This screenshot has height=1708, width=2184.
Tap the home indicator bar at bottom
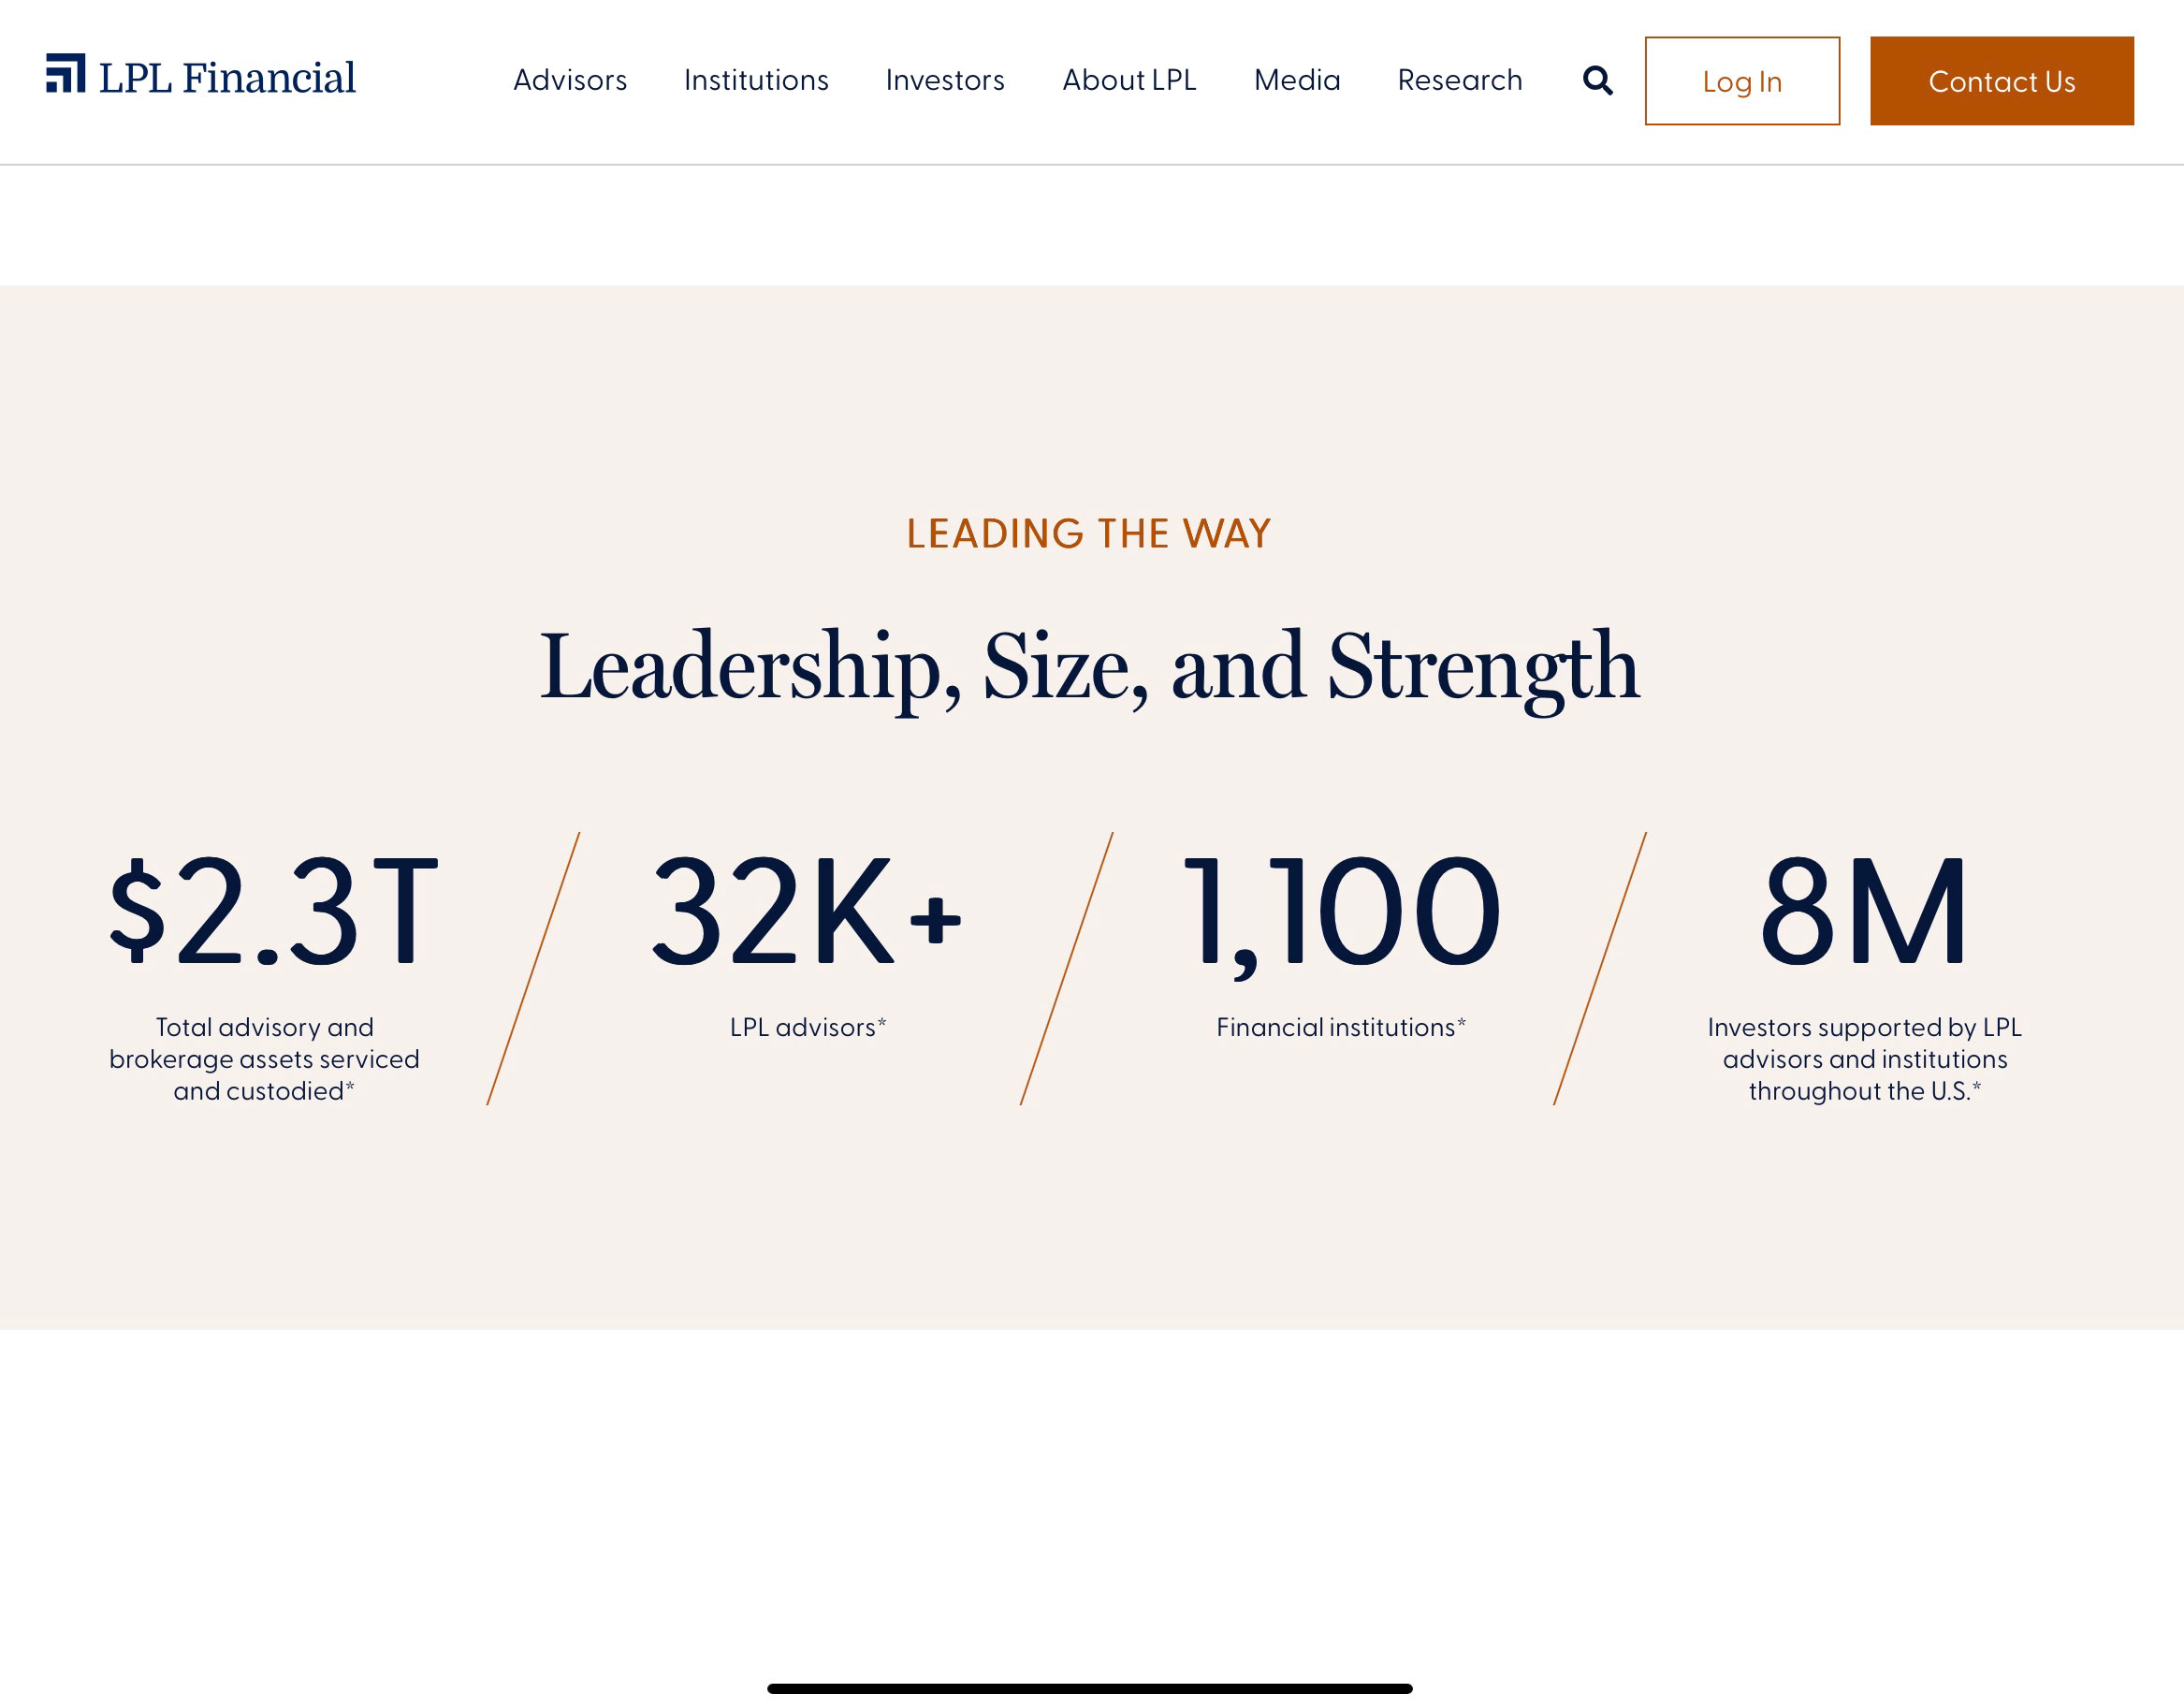pos(1089,1688)
